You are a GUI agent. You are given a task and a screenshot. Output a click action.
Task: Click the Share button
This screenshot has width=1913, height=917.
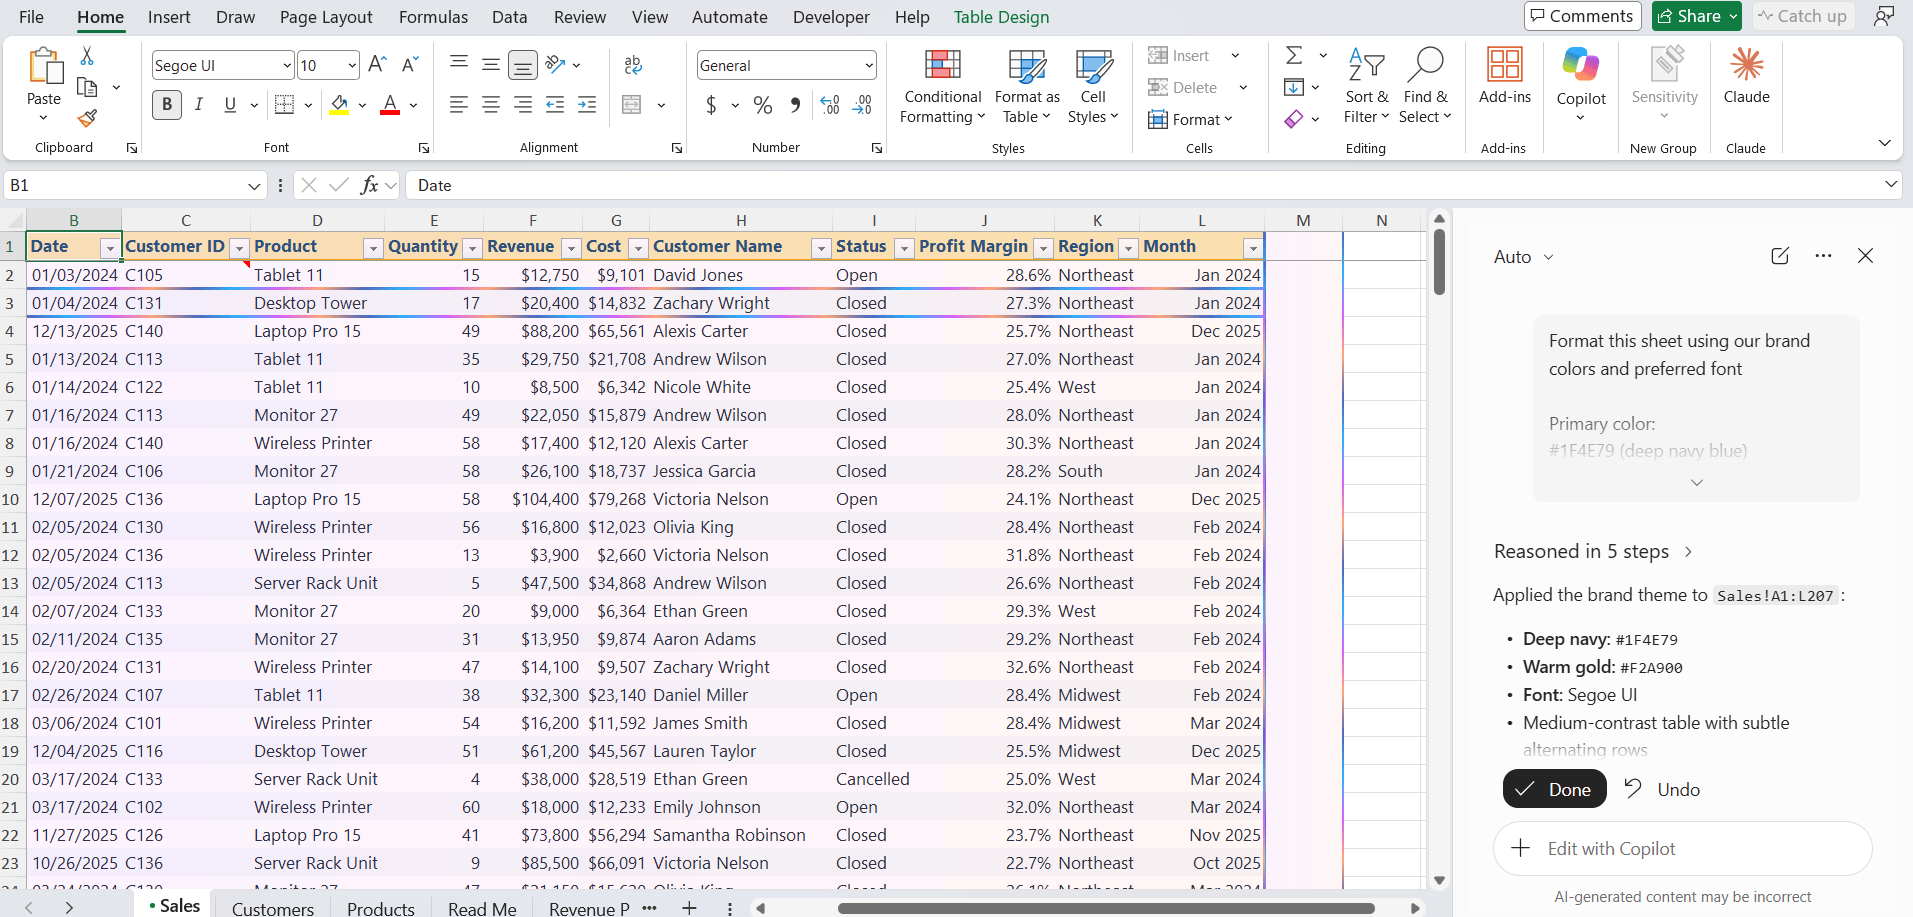[x=1697, y=16]
